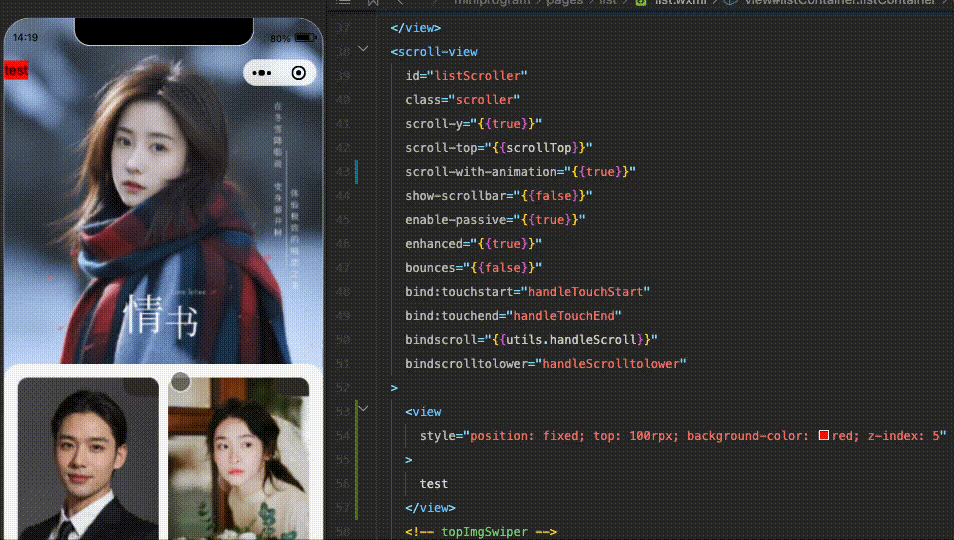Collapse the <view fold chevron near style line
Screen dimensions: 954x540
[363, 409]
